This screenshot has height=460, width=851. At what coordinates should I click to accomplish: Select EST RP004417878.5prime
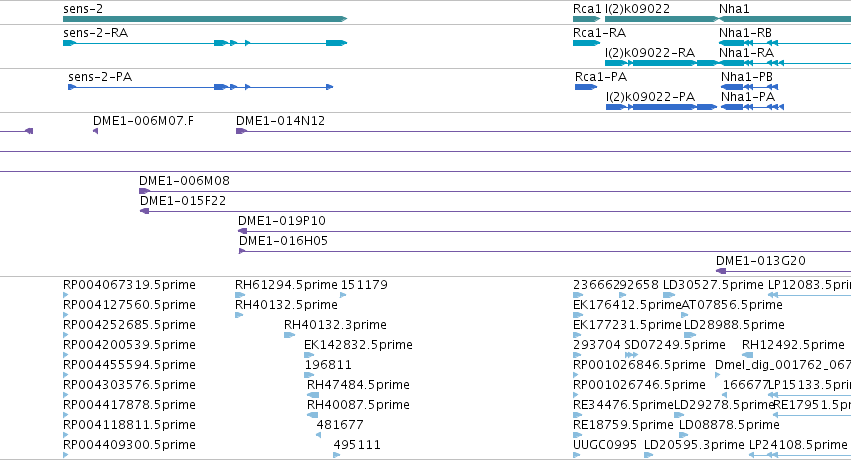click(x=129, y=405)
